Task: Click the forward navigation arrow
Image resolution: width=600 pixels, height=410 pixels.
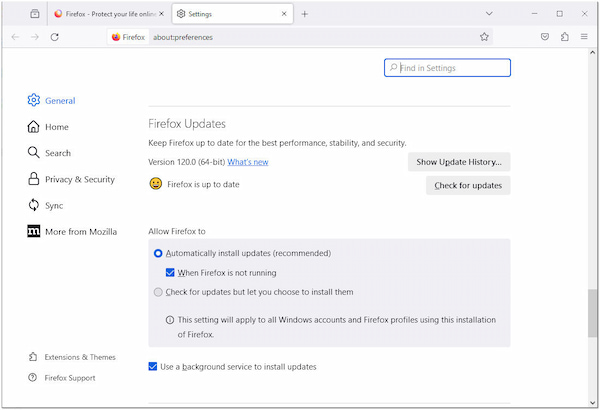Action: tap(35, 37)
